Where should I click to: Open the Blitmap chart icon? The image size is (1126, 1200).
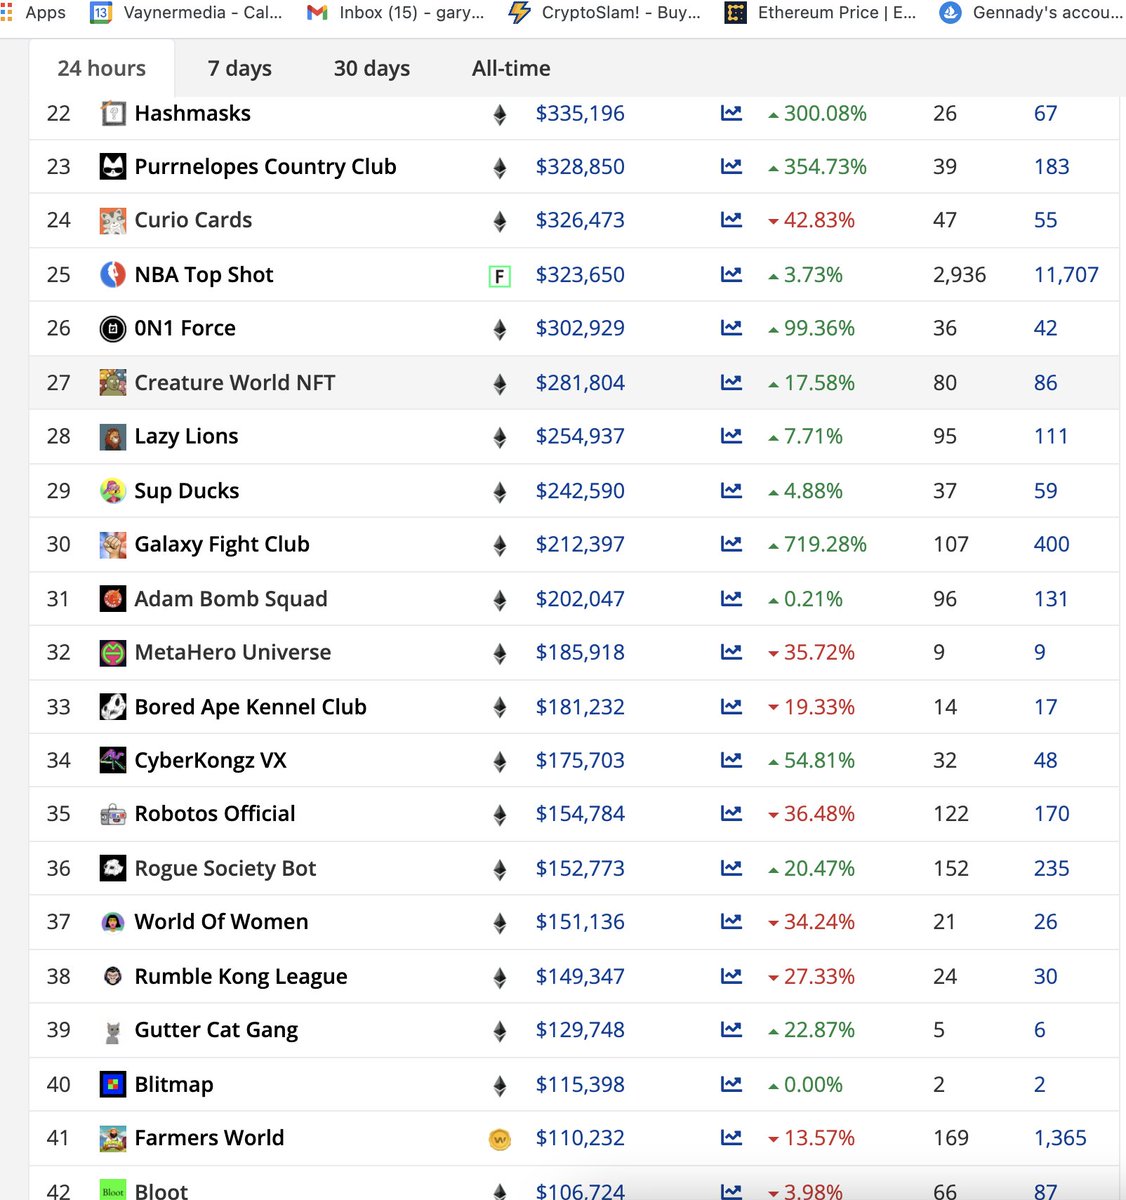[732, 1084]
